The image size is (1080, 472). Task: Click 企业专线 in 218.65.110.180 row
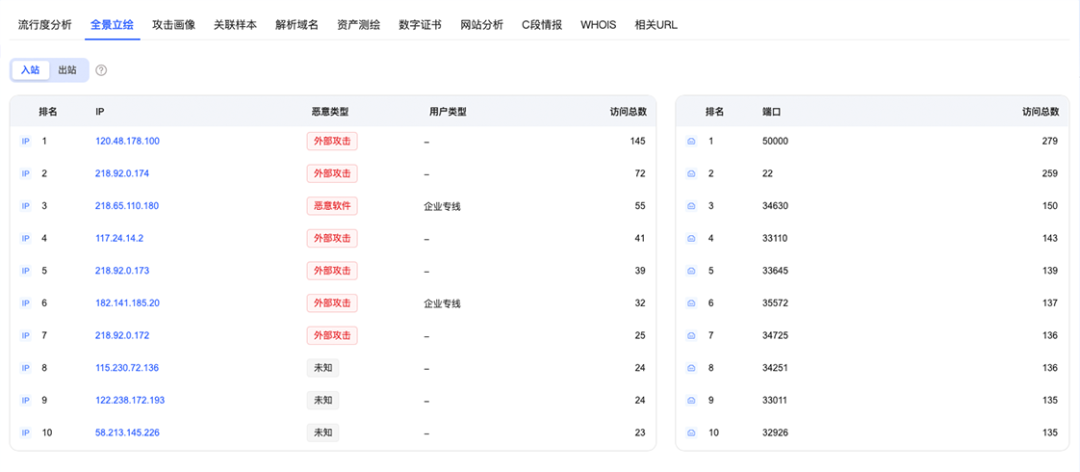[442, 206]
